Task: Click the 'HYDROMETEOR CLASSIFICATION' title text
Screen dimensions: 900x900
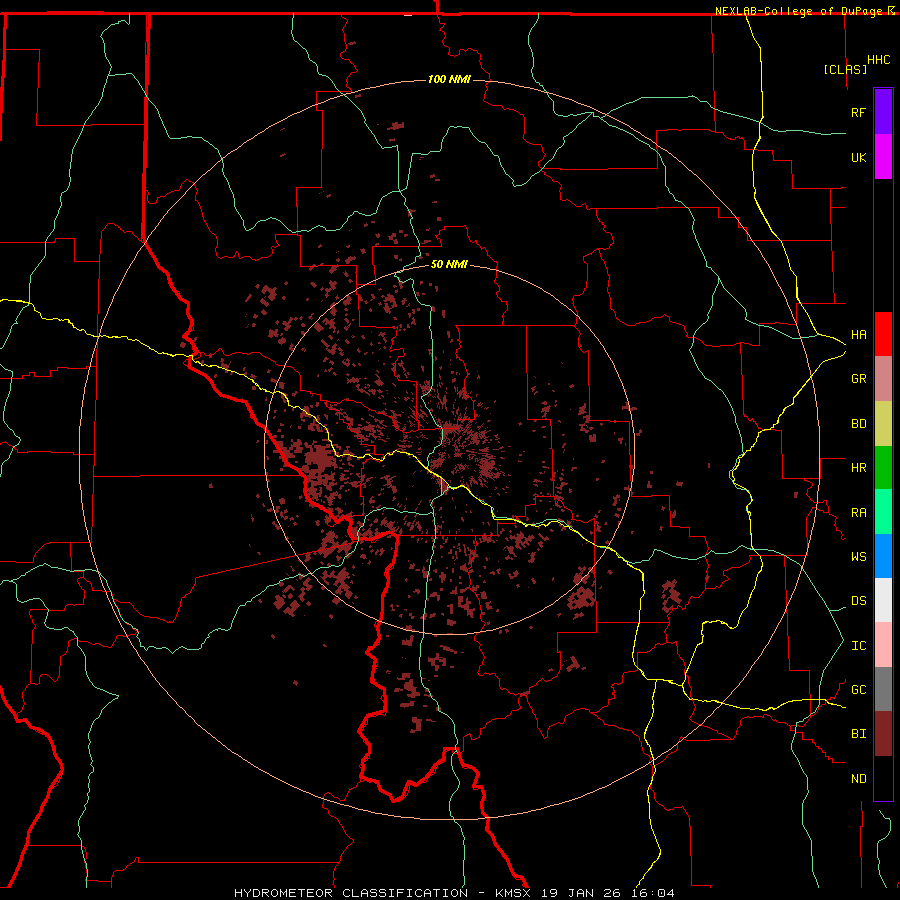Action: pyautogui.click(x=351, y=893)
